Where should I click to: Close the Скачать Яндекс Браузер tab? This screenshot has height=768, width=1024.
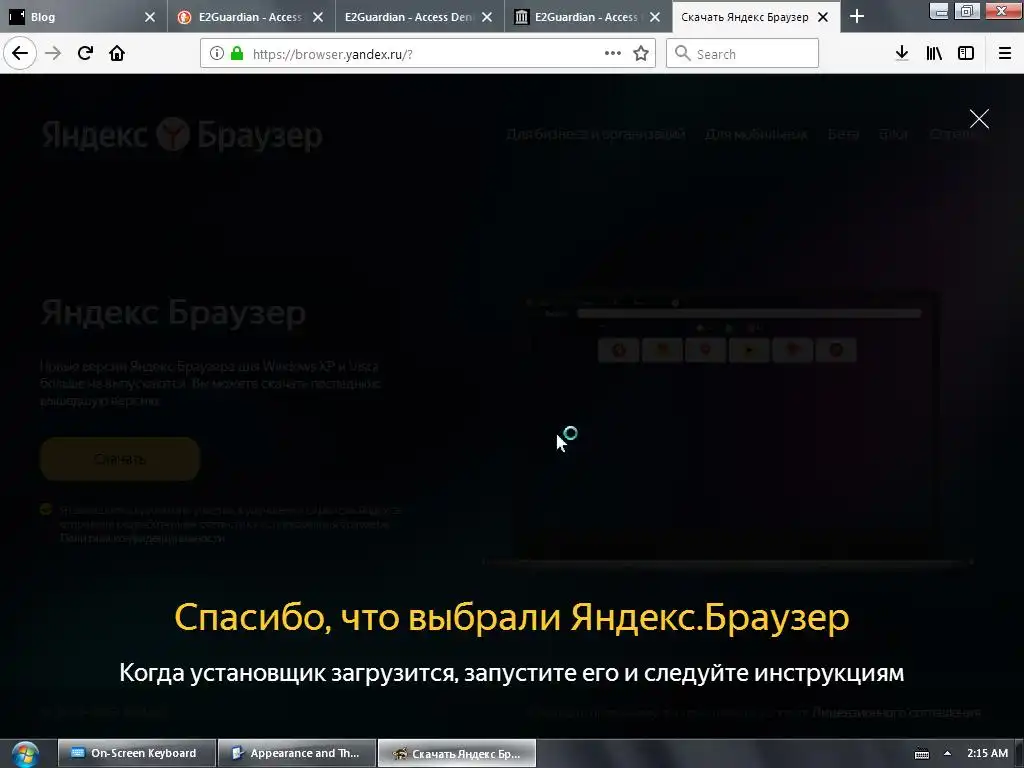pyautogui.click(x=823, y=17)
